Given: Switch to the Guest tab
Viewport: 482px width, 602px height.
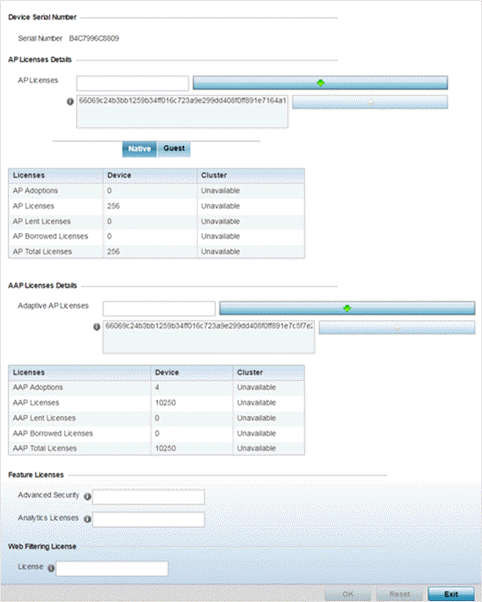Looking at the screenshot, I should tap(174, 149).
